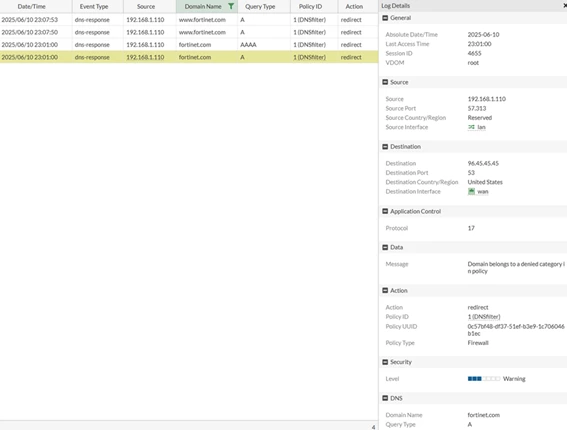The width and height of the screenshot is (567, 430).
Task: Collapse the Action section
Action: click(x=385, y=290)
